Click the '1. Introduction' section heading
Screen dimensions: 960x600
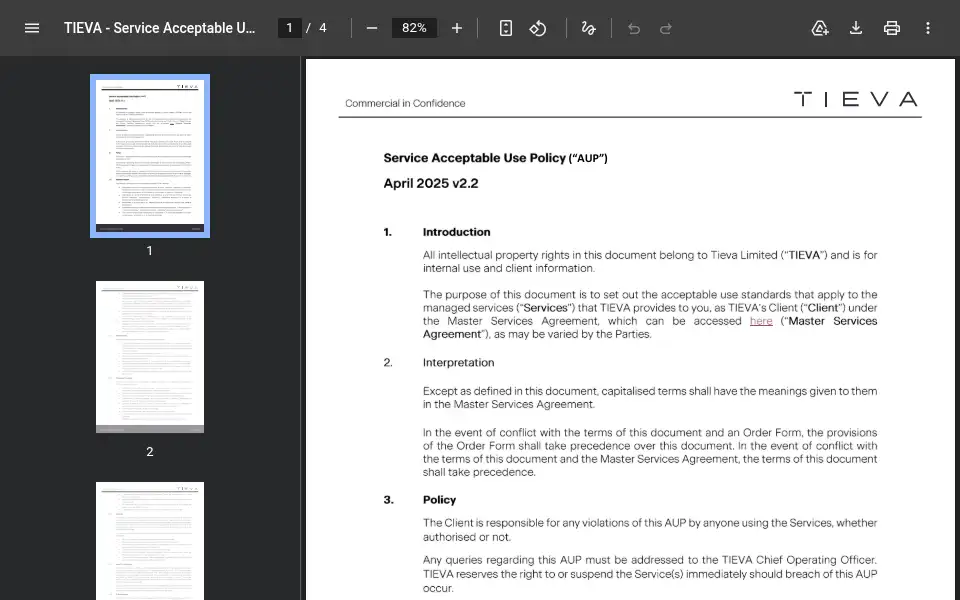coord(437,232)
